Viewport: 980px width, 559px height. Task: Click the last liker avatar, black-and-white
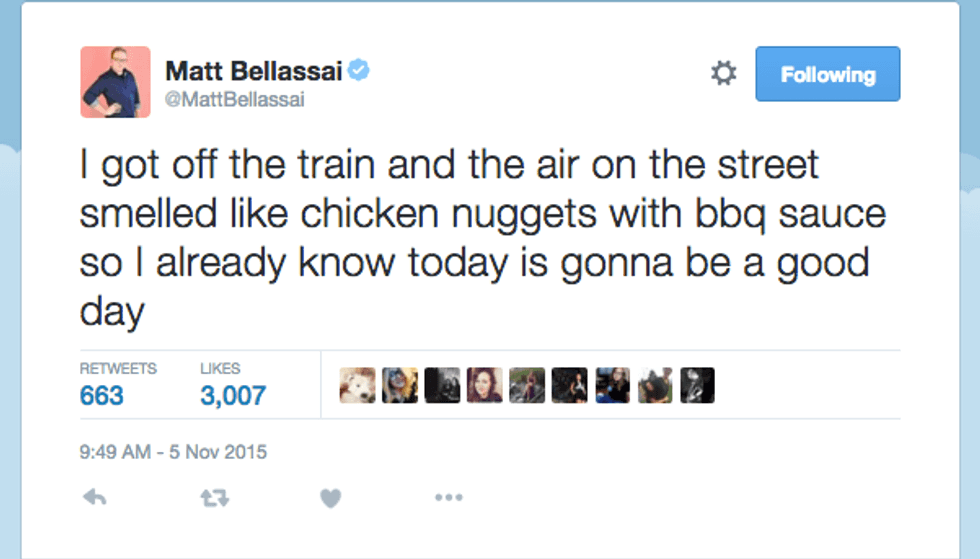click(697, 386)
